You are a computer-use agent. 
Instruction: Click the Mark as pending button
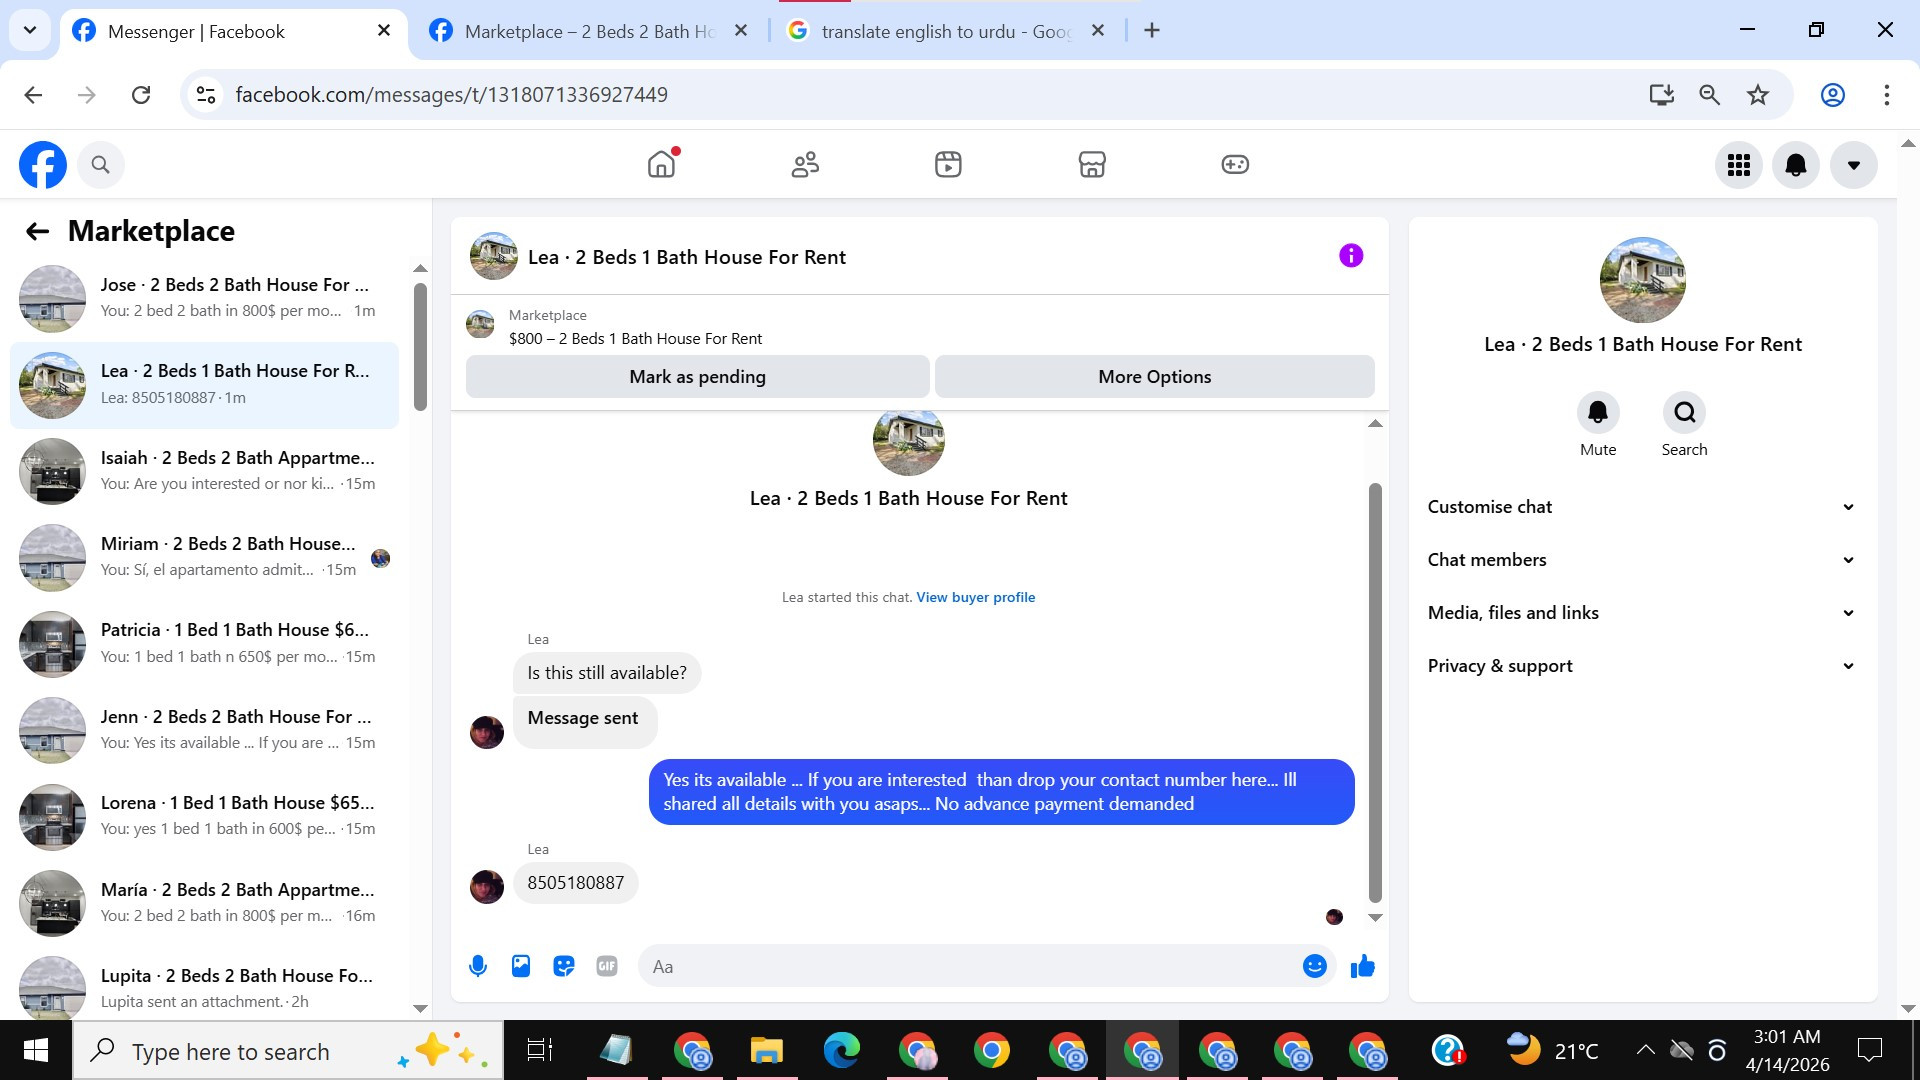point(697,377)
